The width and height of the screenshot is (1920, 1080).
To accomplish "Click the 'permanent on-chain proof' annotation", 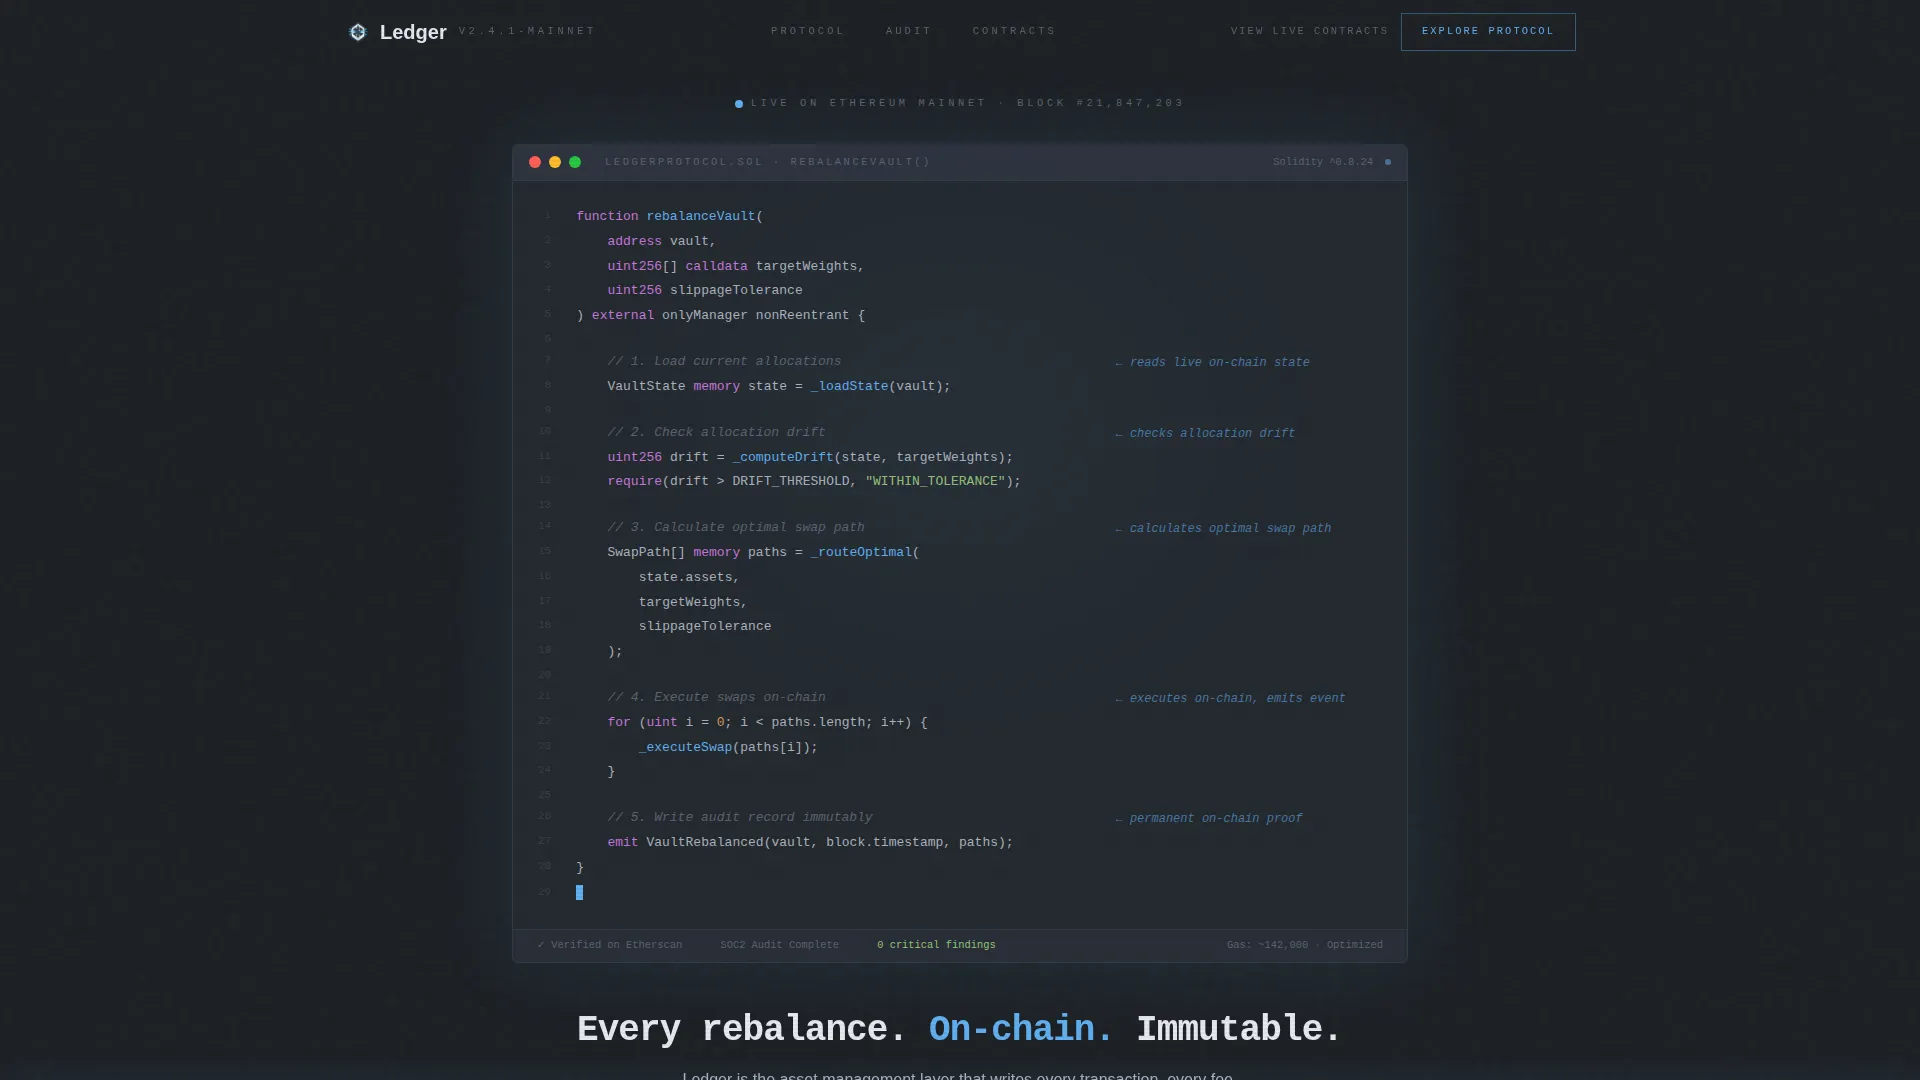I will tap(1208, 818).
